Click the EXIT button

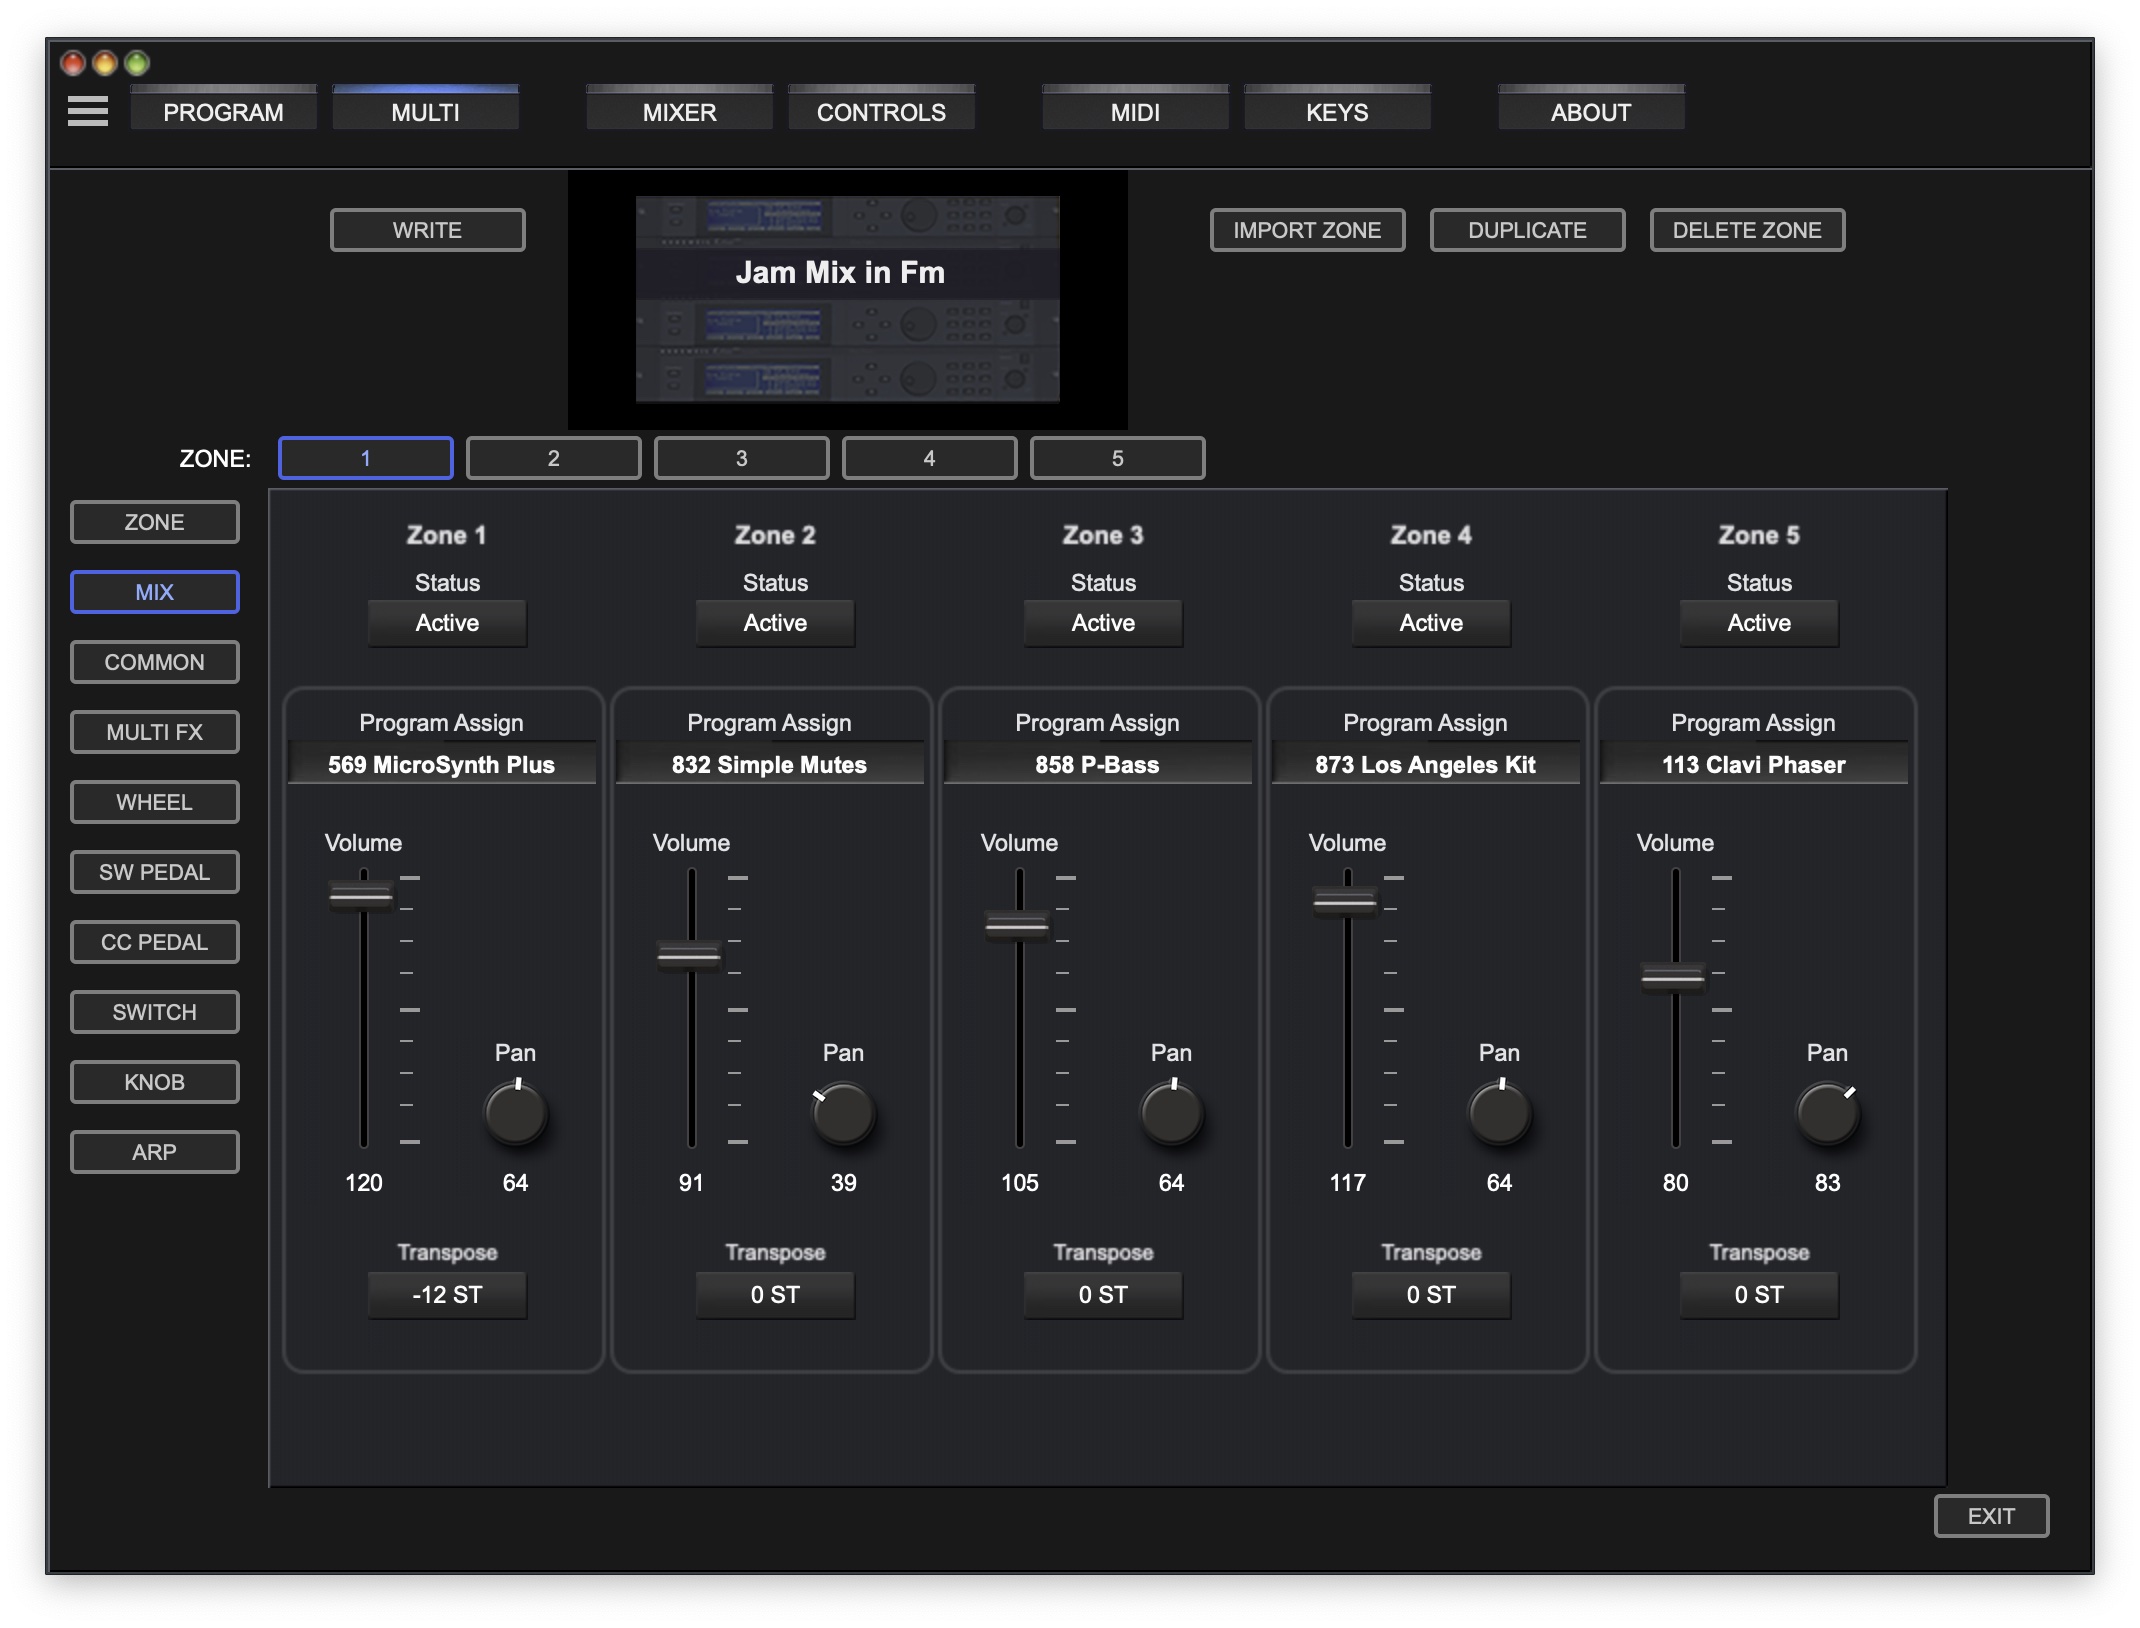click(x=1991, y=1516)
